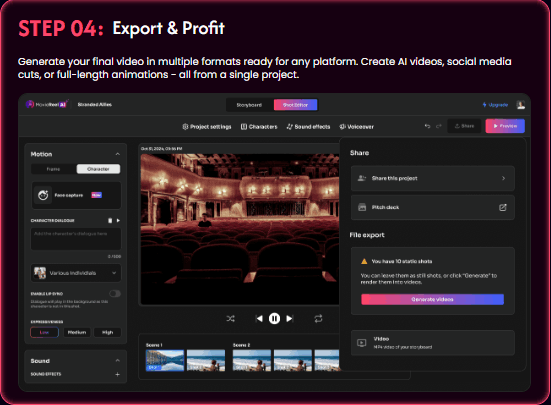Click the theater preview video area
551x405 pixels.
point(240,229)
